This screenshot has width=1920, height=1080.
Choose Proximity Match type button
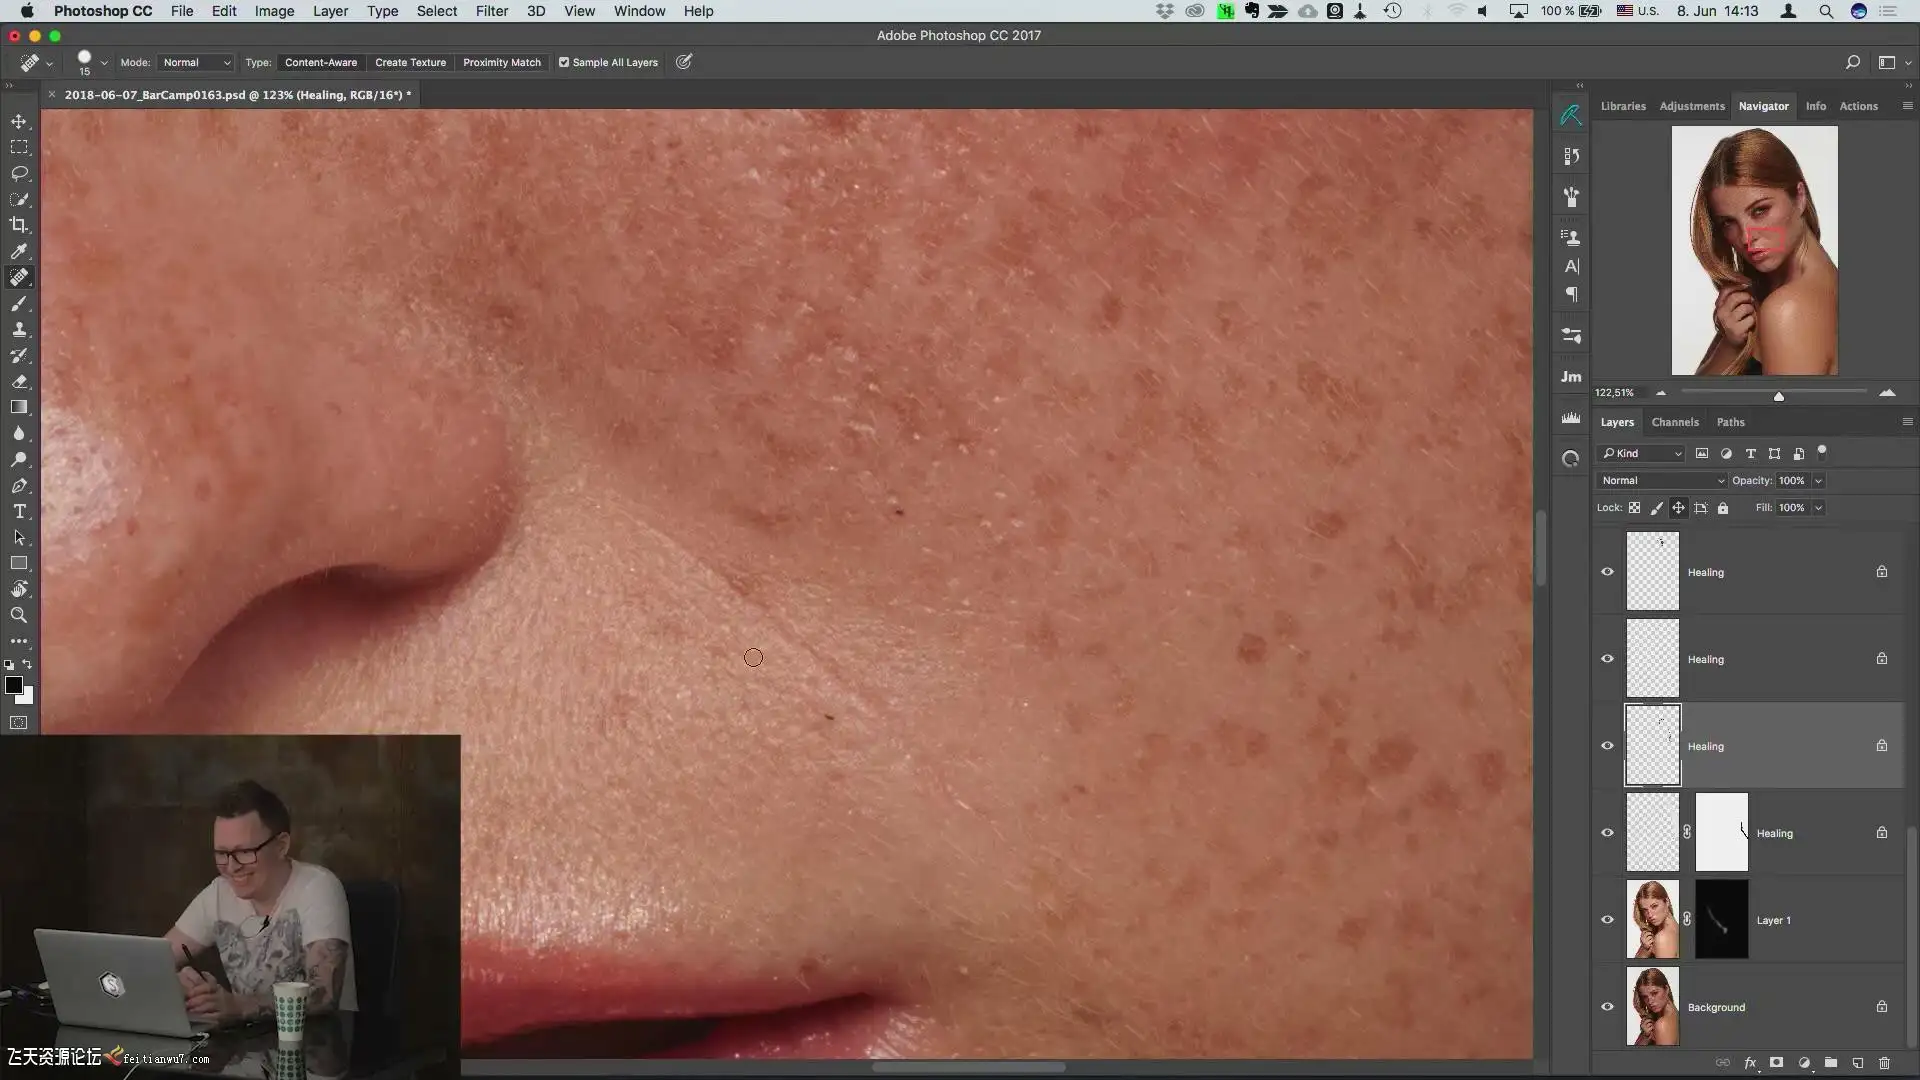tap(501, 62)
